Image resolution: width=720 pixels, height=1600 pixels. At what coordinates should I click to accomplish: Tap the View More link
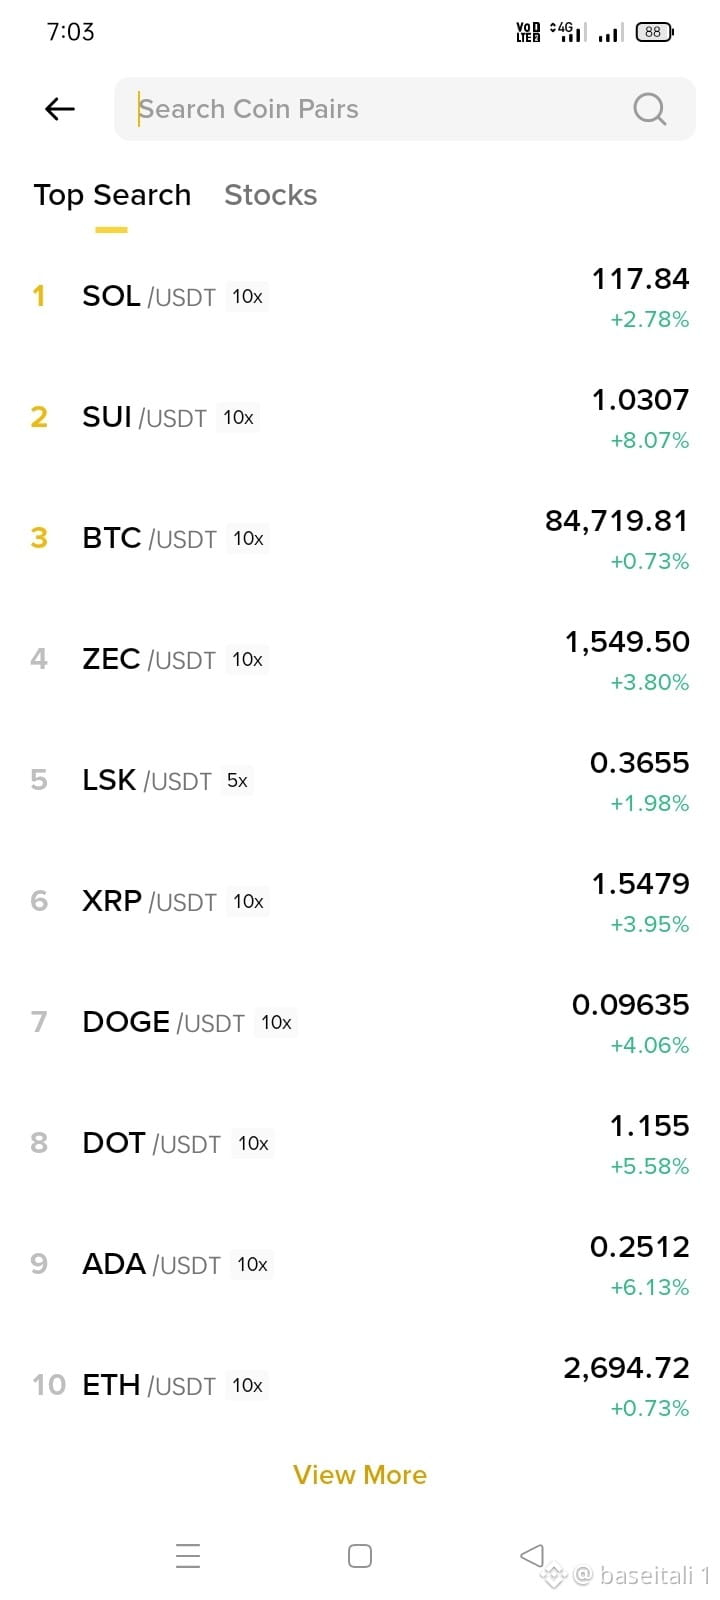(x=360, y=1475)
